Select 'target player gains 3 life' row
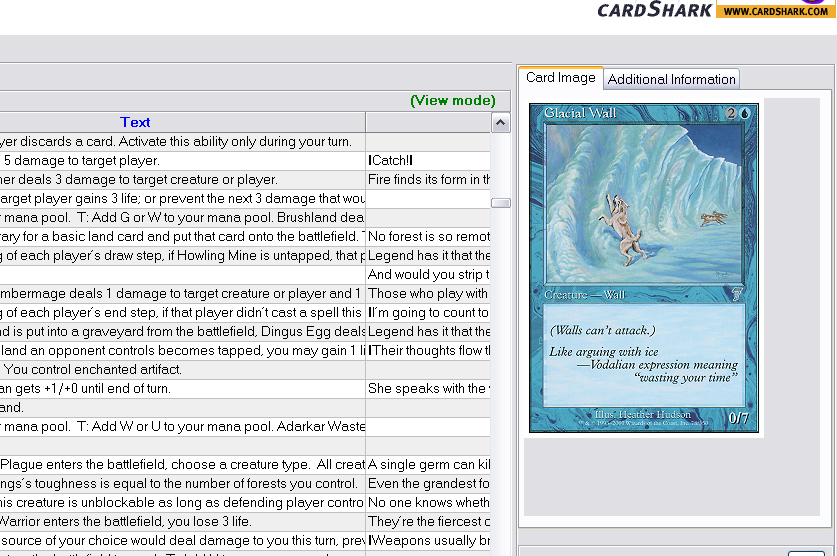 pyautogui.click(x=183, y=198)
